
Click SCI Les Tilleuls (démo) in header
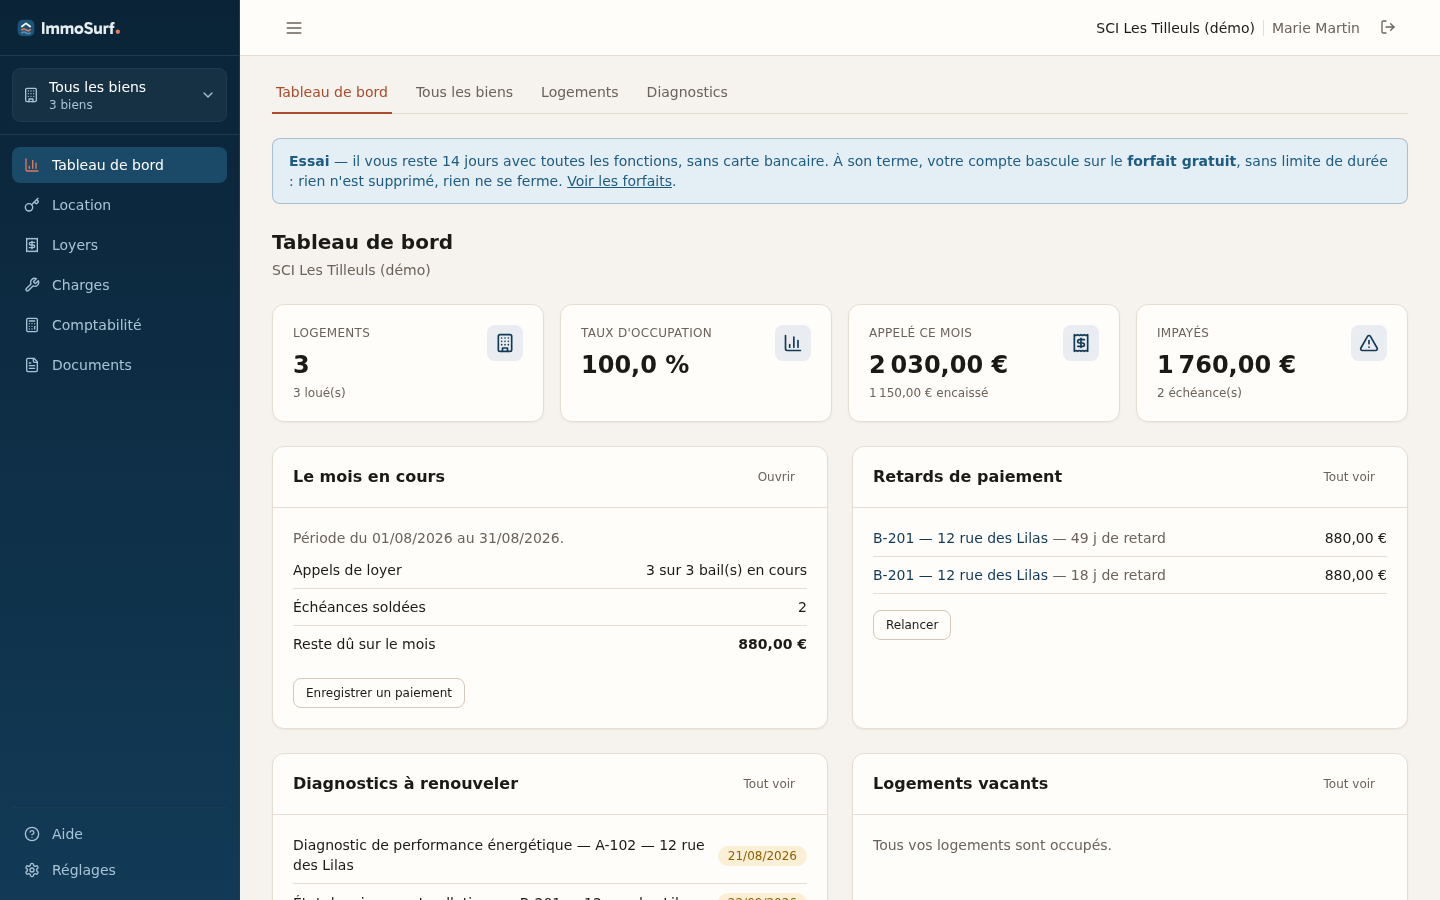click(x=1175, y=28)
